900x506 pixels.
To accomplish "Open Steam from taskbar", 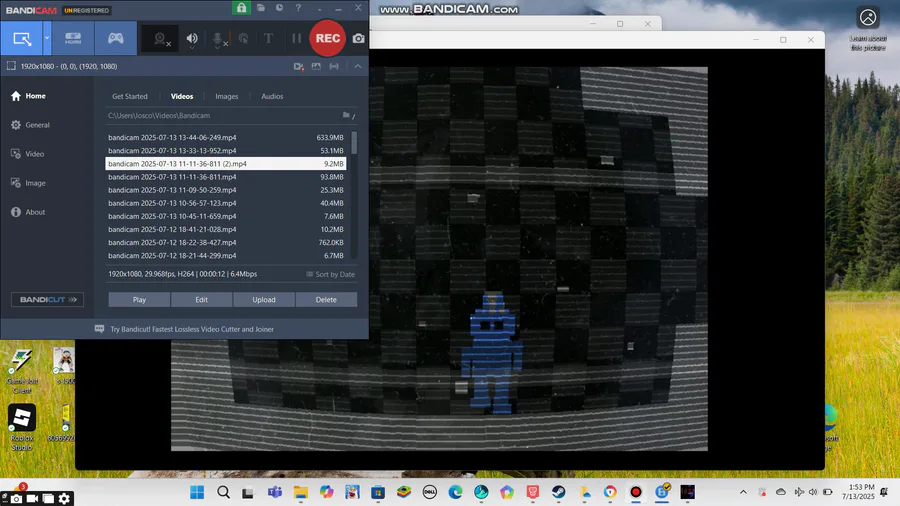I will click(558, 492).
